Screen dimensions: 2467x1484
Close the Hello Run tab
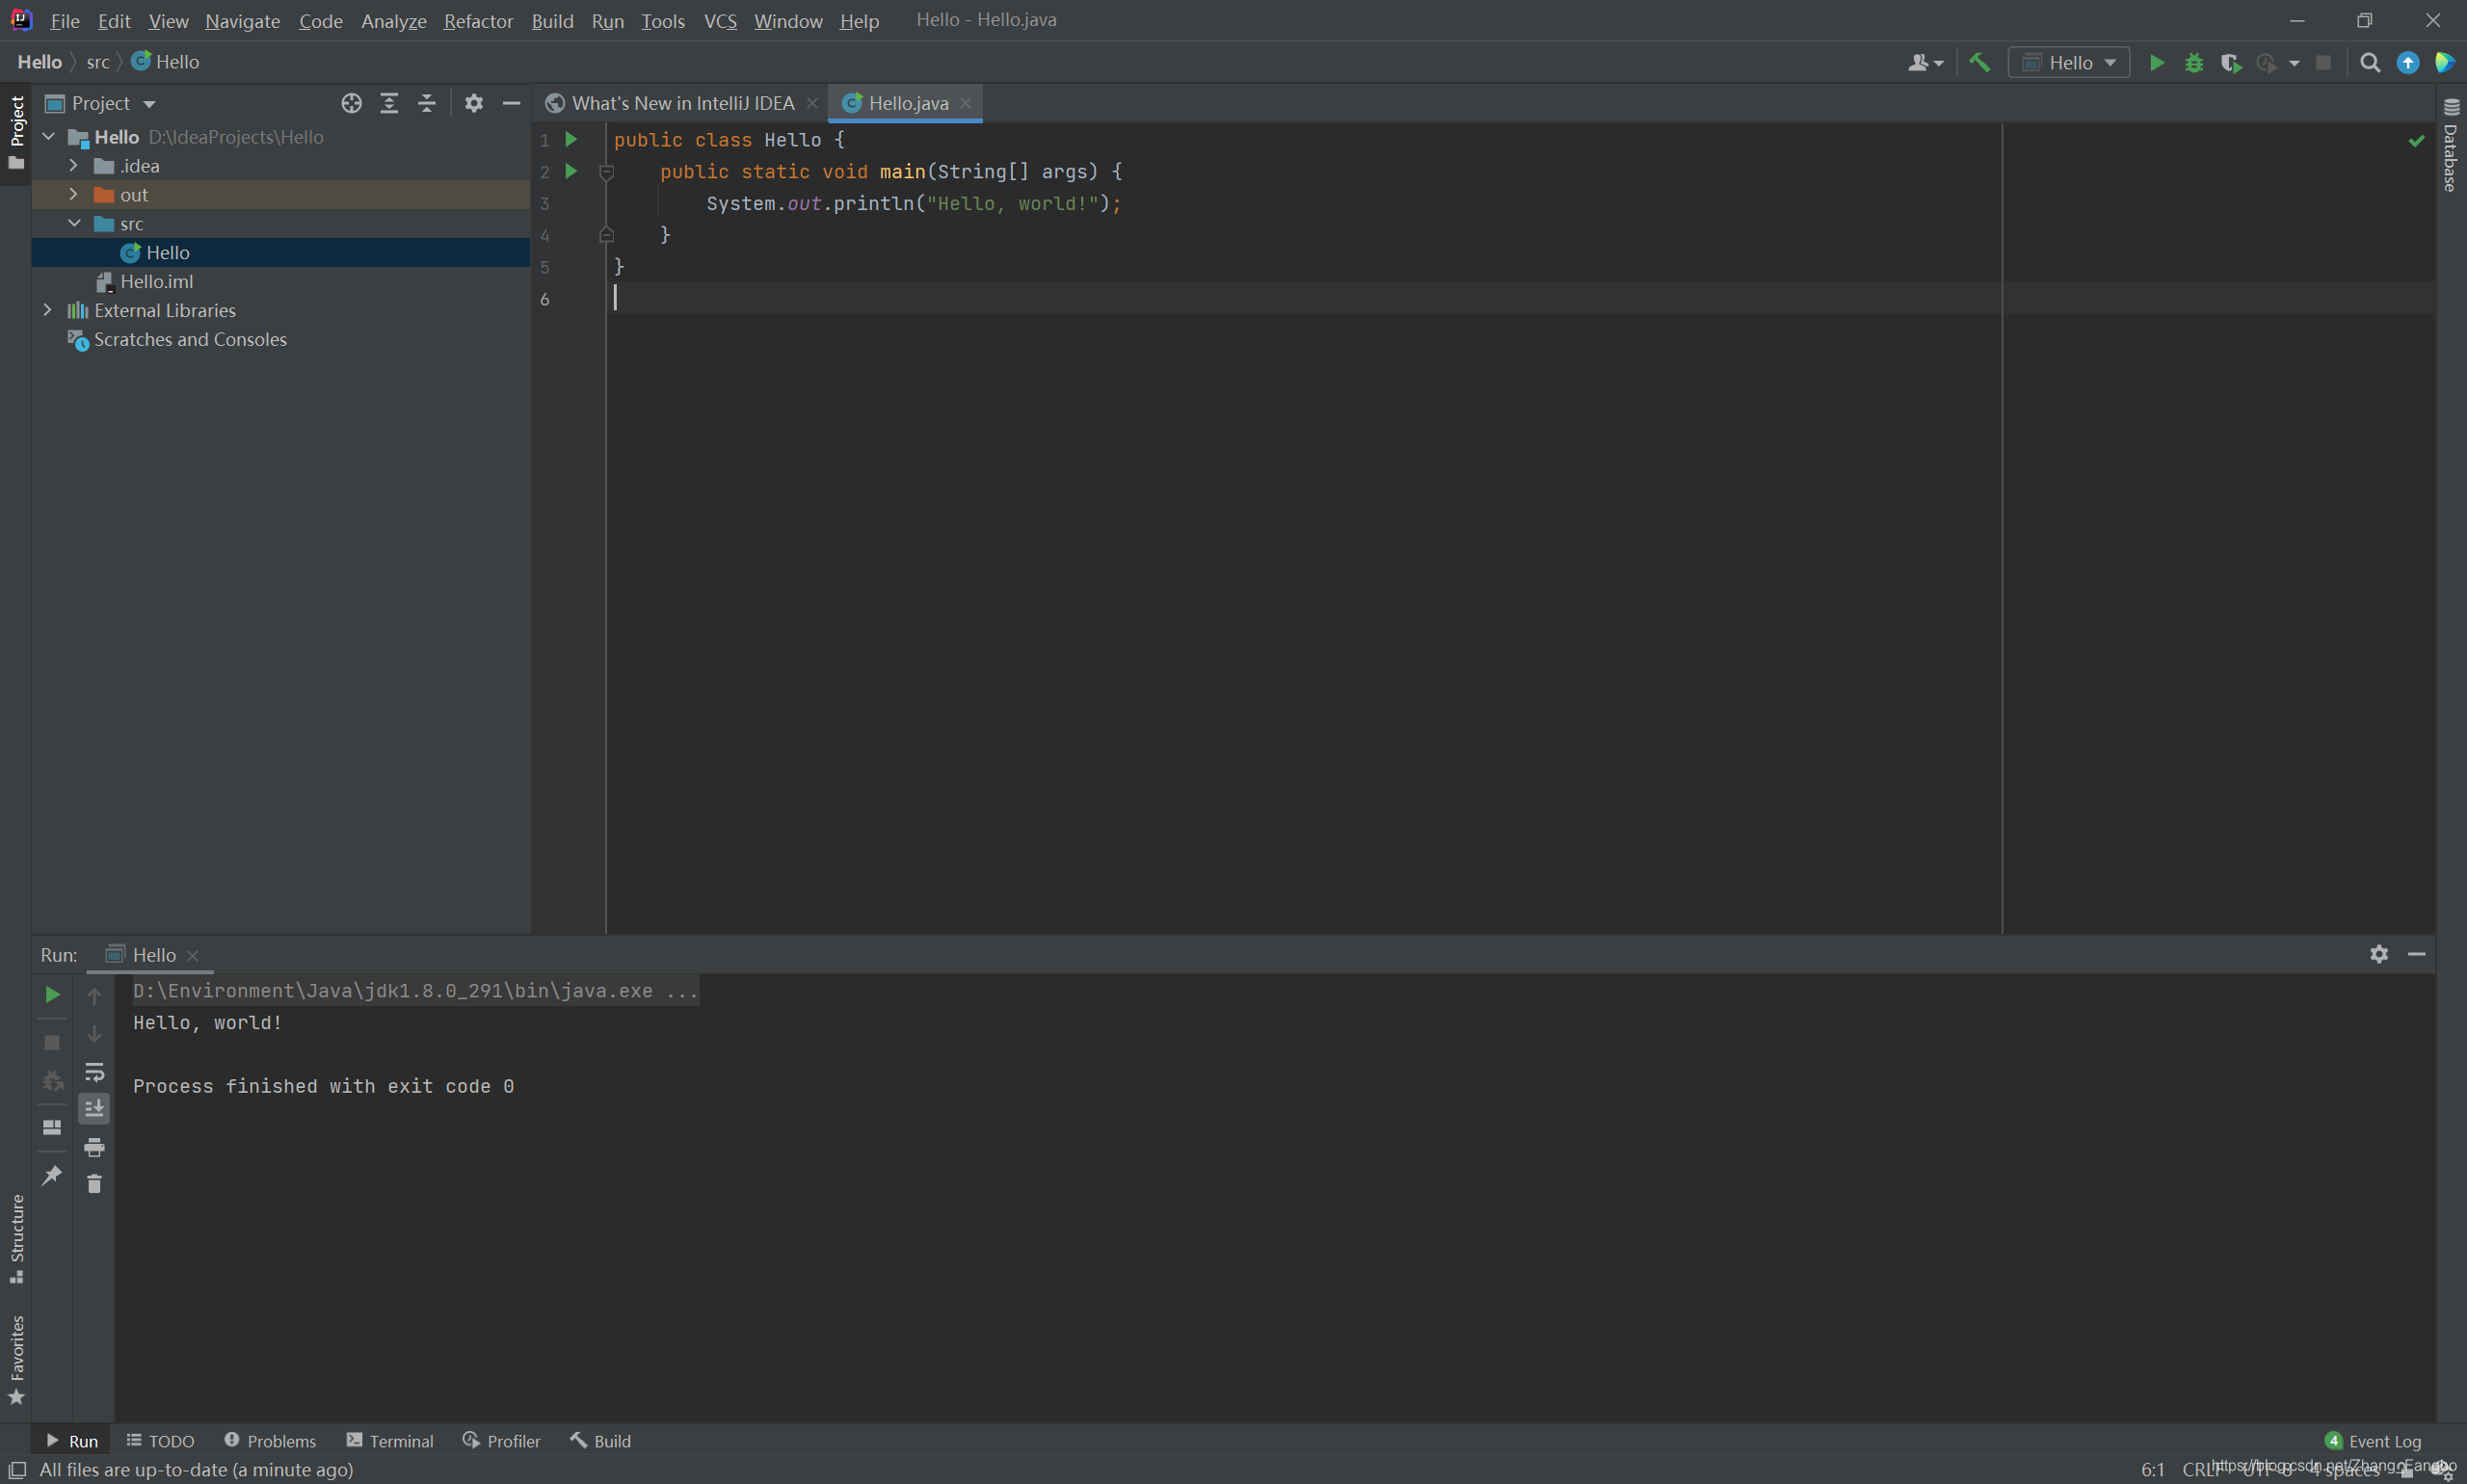pos(193,955)
